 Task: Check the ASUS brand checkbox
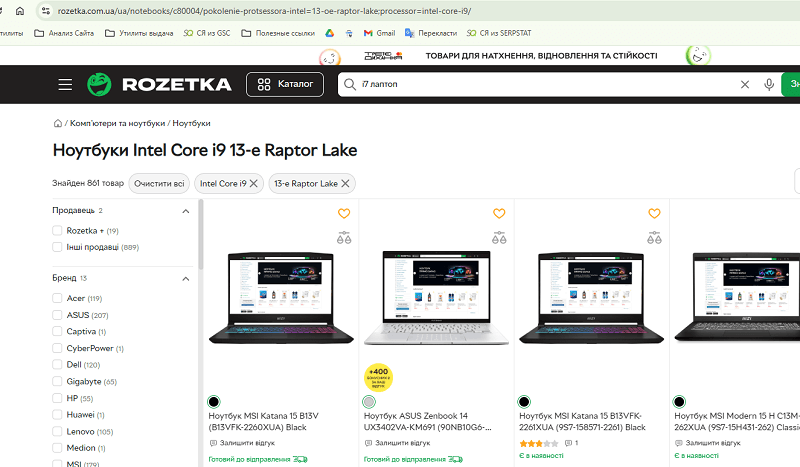tap(57, 315)
